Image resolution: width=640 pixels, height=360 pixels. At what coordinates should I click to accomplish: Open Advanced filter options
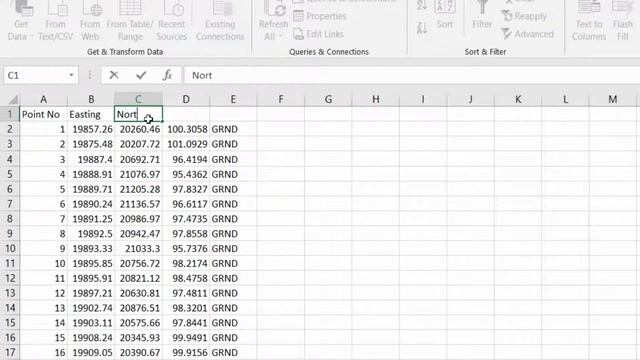tap(527, 34)
